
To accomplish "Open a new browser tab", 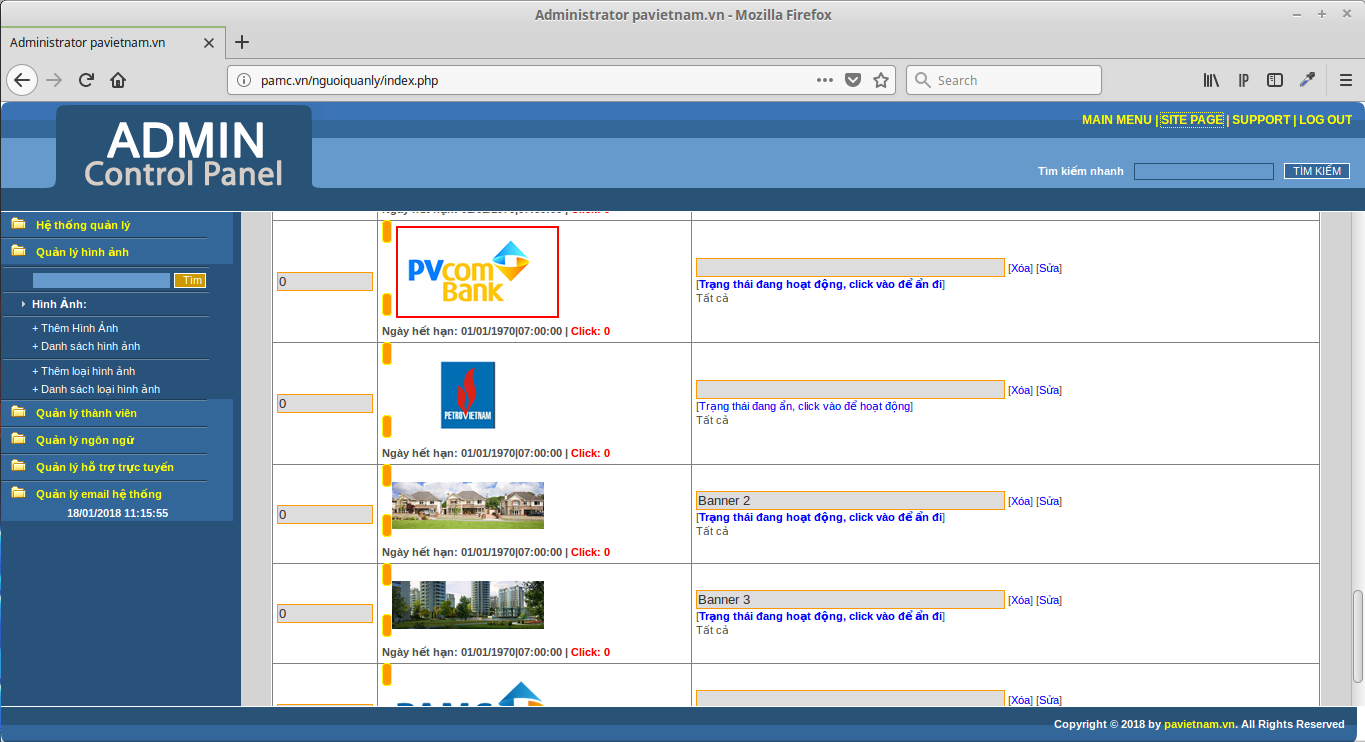I will (x=241, y=42).
